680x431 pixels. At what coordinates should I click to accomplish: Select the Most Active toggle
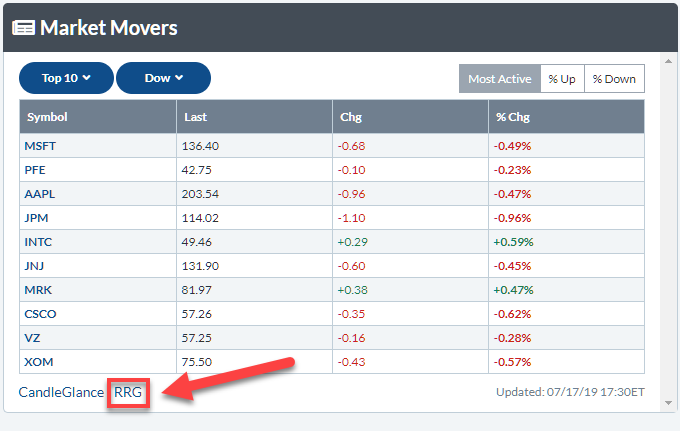coord(499,79)
